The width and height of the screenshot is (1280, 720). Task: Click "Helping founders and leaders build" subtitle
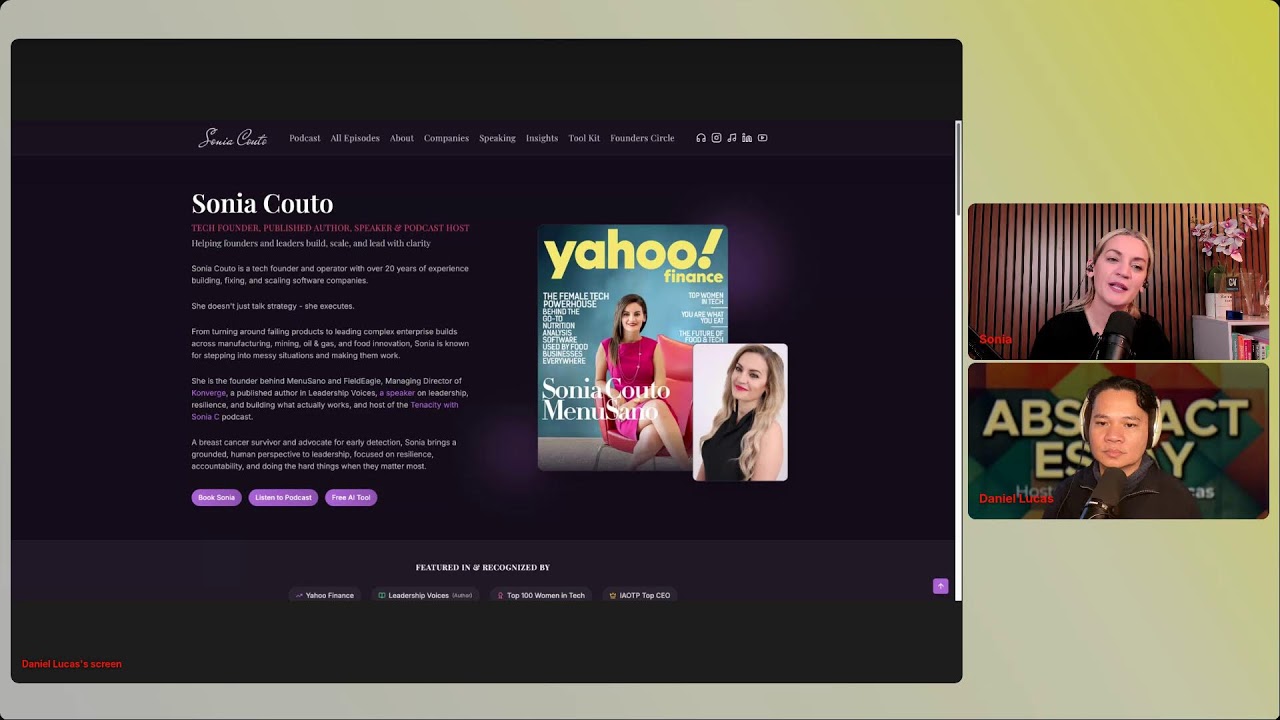coord(311,243)
